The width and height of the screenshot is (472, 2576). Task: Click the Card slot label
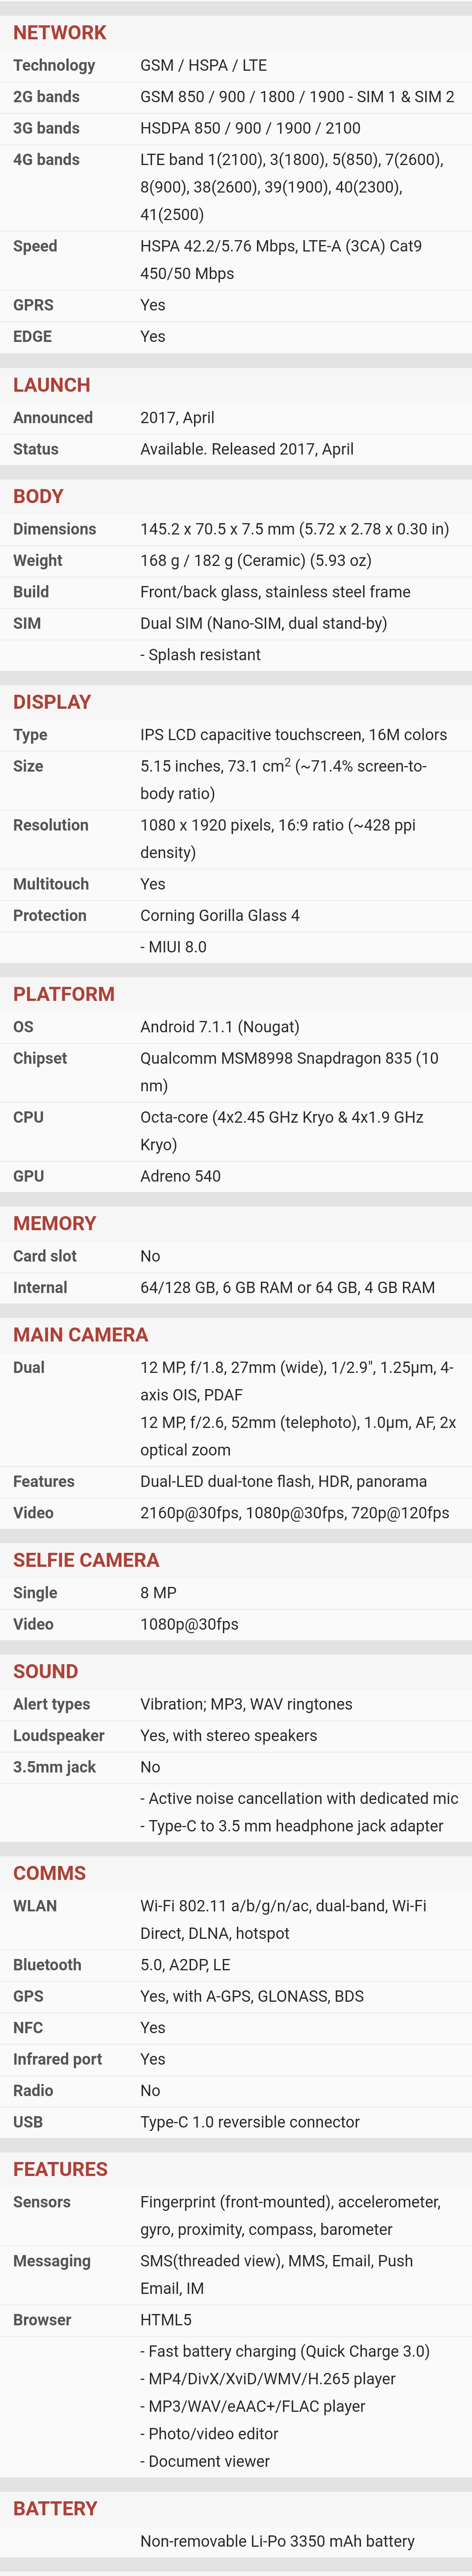(x=44, y=1256)
